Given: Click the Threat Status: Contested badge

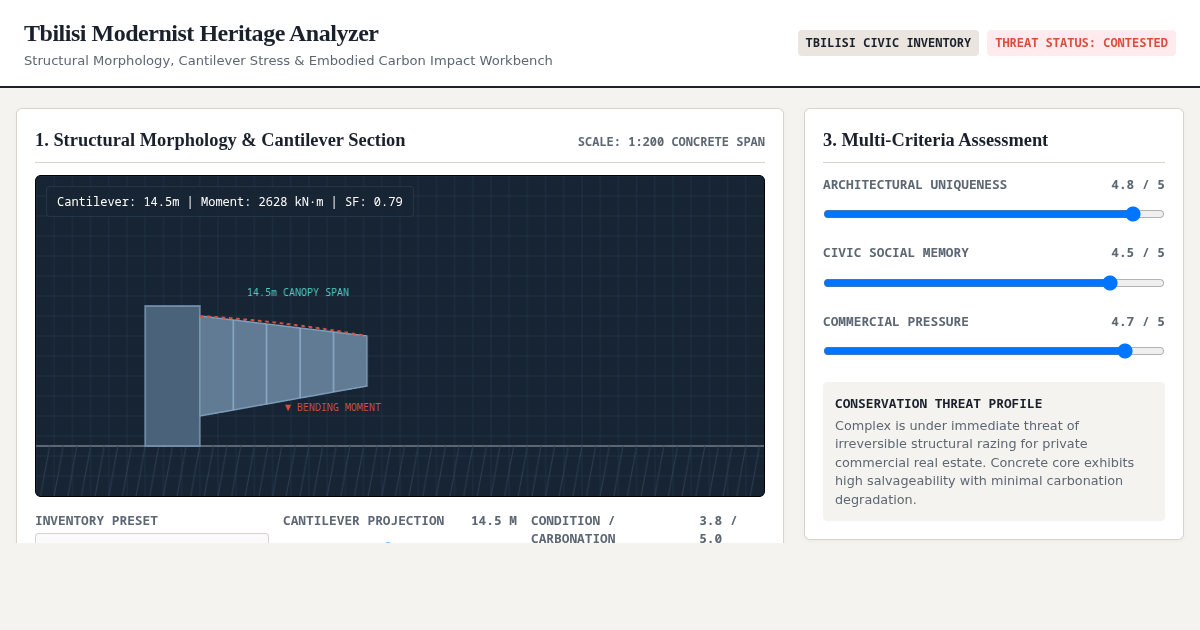Looking at the screenshot, I should tap(1081, 43).
